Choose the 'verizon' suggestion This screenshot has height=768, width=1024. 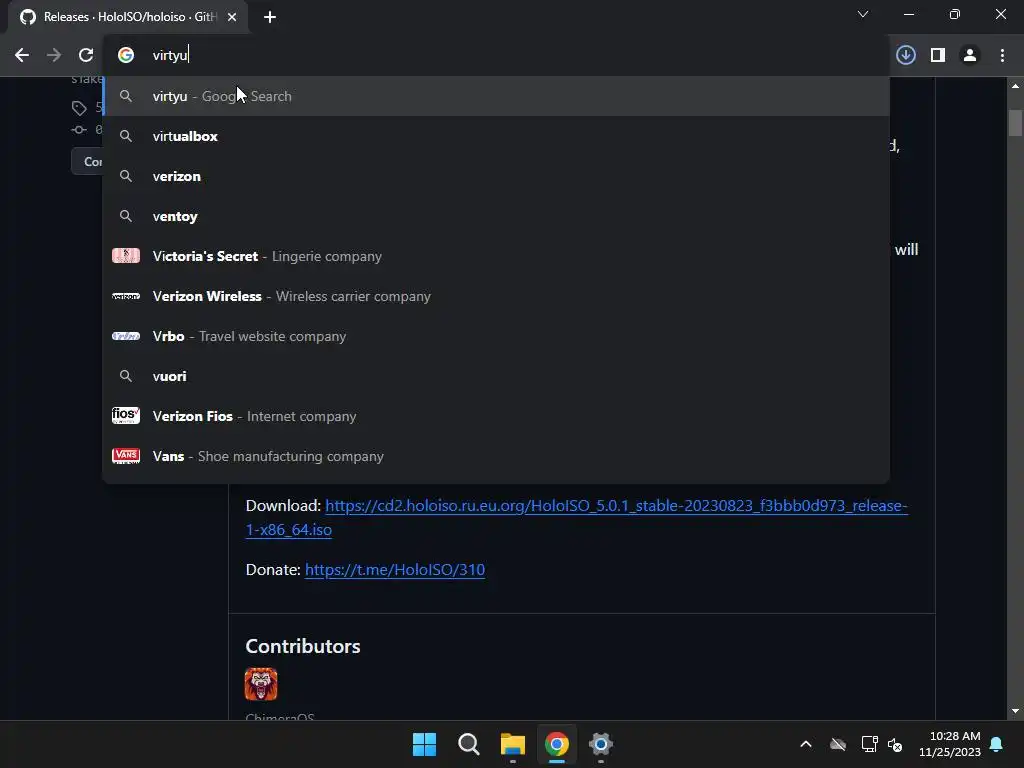tap(496, 176)
